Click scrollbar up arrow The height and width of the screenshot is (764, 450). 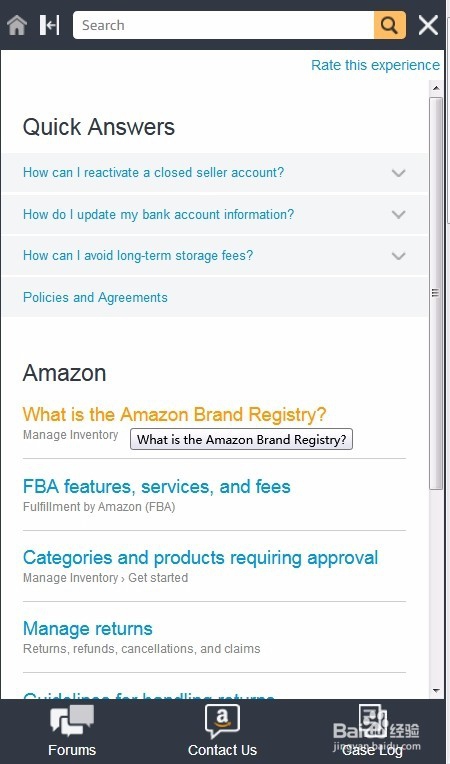[436, 88]
